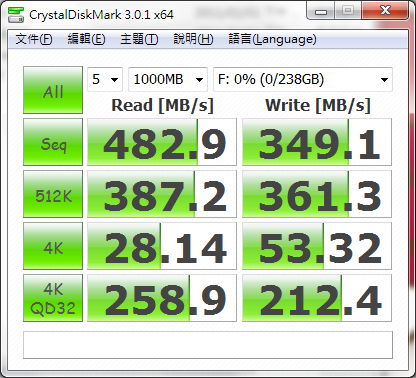Click the Write [MB/s] column header

(x=318, y=105)
